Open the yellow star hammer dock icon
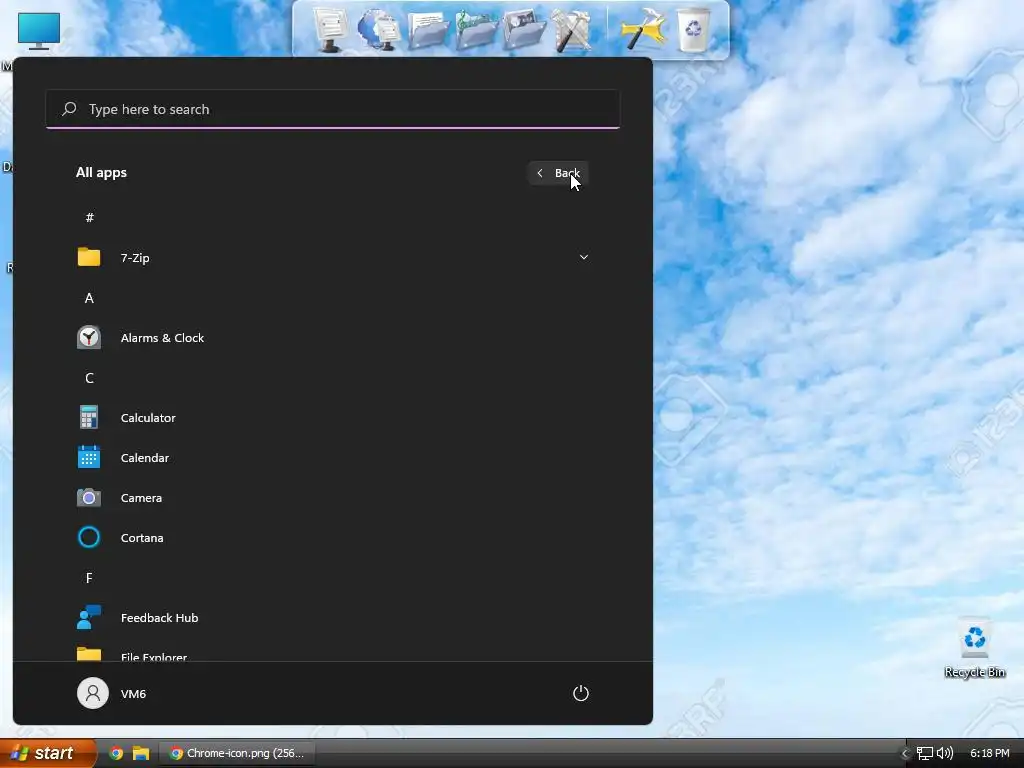Screen dimensions: 1024x768 [x=643, y=29]
